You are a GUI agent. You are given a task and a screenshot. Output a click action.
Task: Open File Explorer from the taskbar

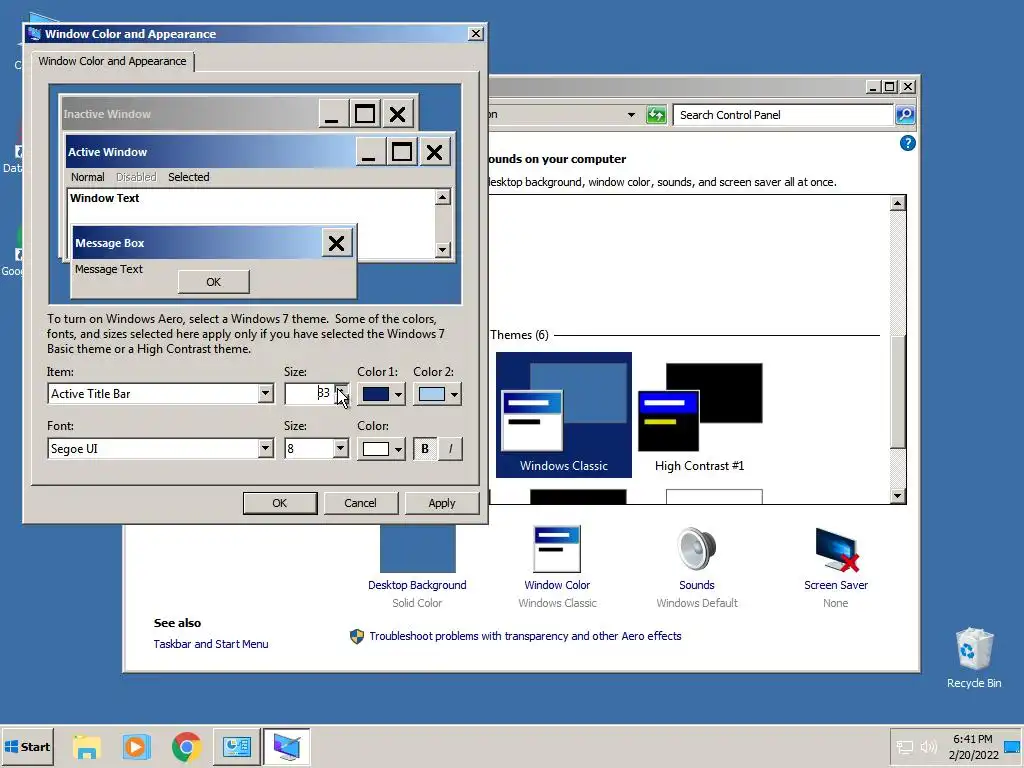(86, 746)
